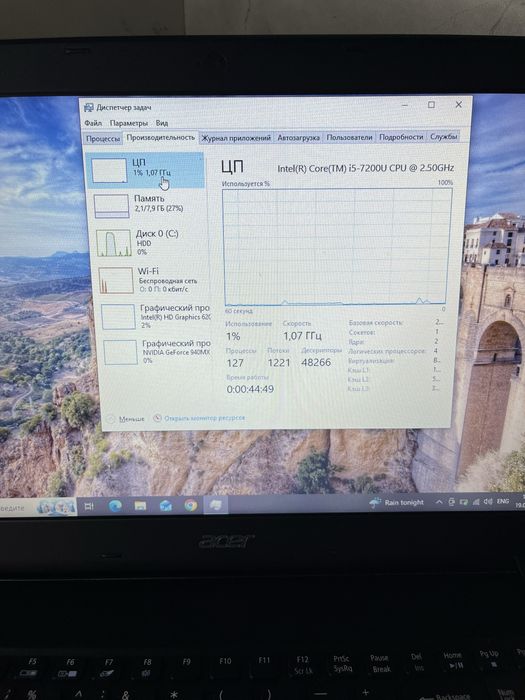Collapse view with Меньше button
Image resolution: width=525 pixels, height=700 pixels.
(x=126, y=419)
